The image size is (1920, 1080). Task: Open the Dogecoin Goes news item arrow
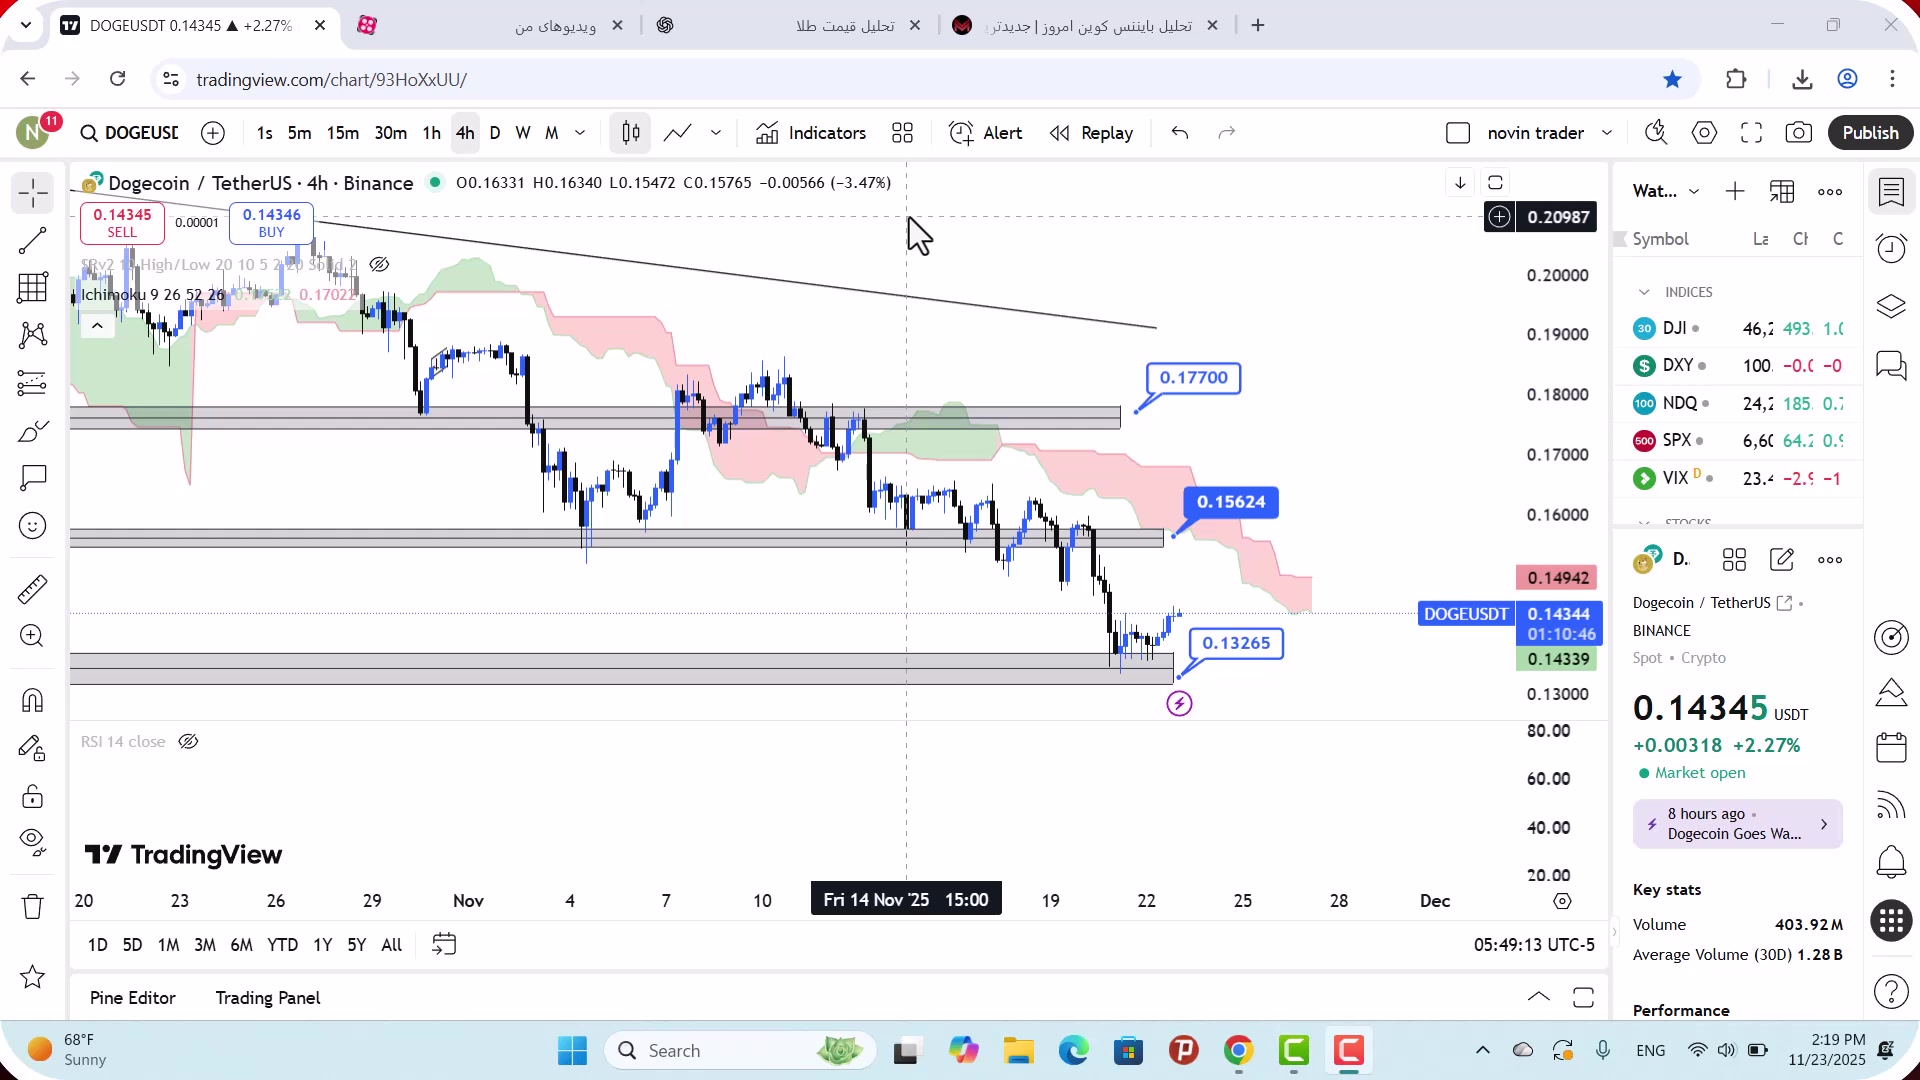(1824, 825)
